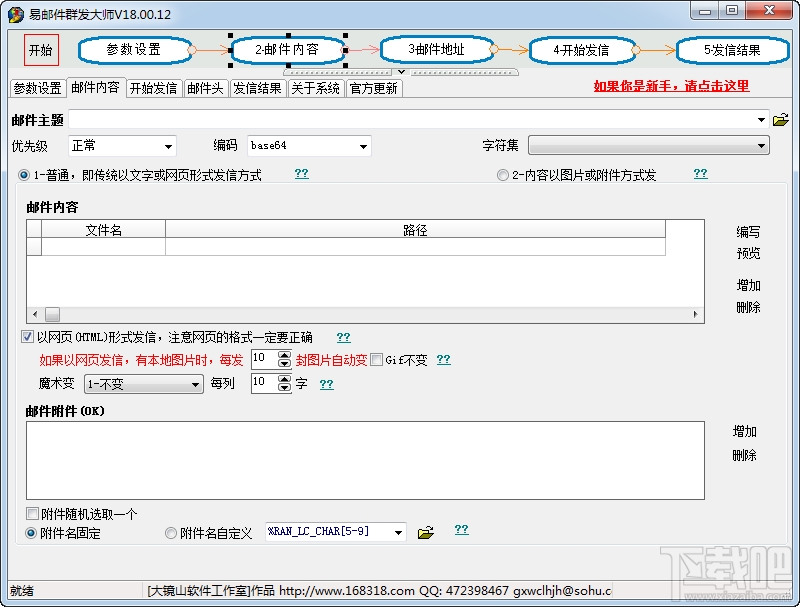
Task: Open the red newbie help link
Action: pyautogui.click(x=671, y=86)
